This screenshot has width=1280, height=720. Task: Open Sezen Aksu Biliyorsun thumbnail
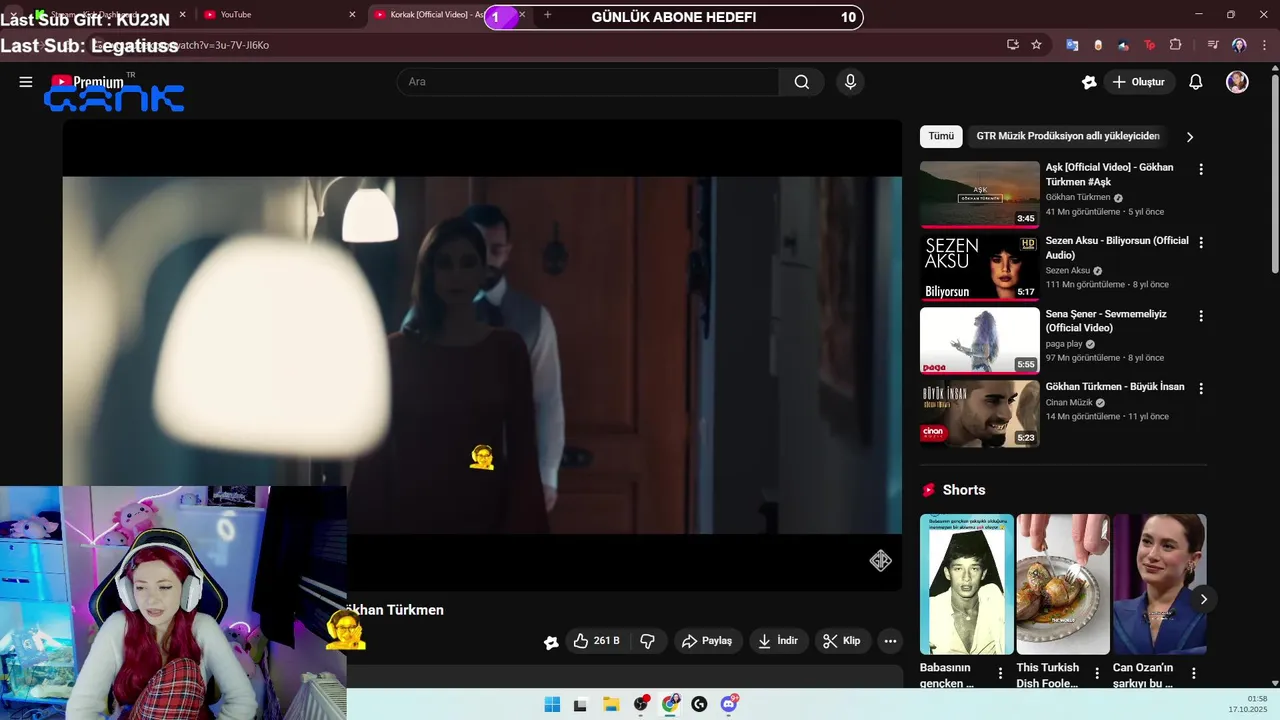(x=980, y=267)
